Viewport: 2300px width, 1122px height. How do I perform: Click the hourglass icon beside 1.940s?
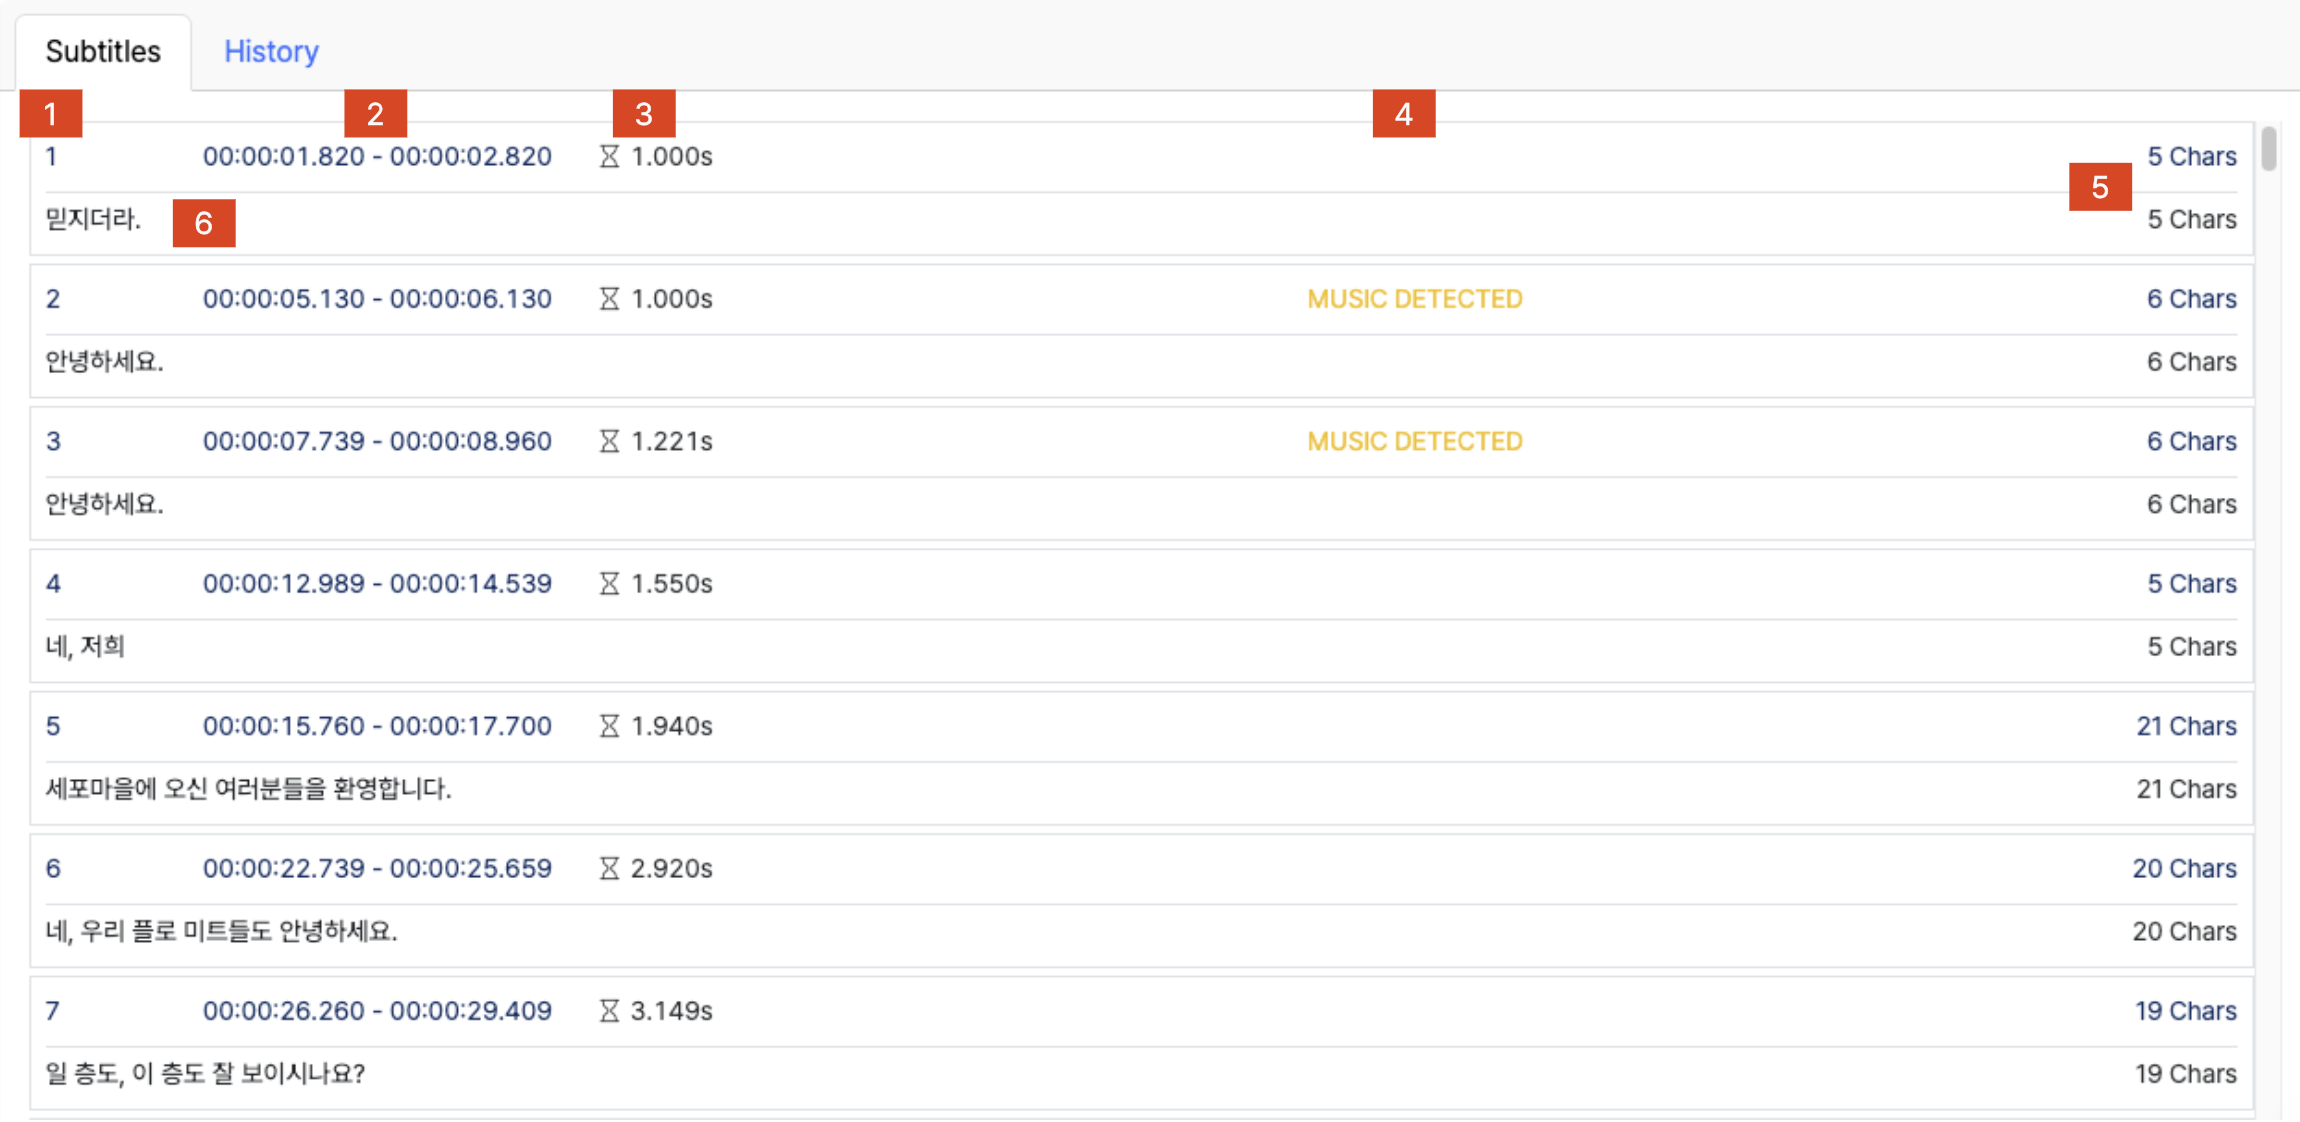[x=609, y=726]
